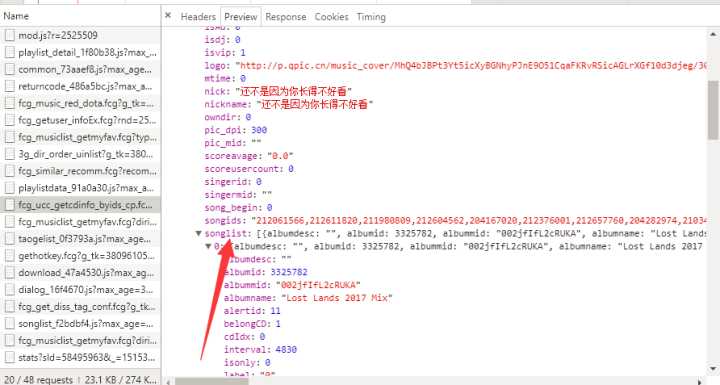This screenshot has height=385, width=720.
Task: Click the nick property value
Action: tap(294, 91)
